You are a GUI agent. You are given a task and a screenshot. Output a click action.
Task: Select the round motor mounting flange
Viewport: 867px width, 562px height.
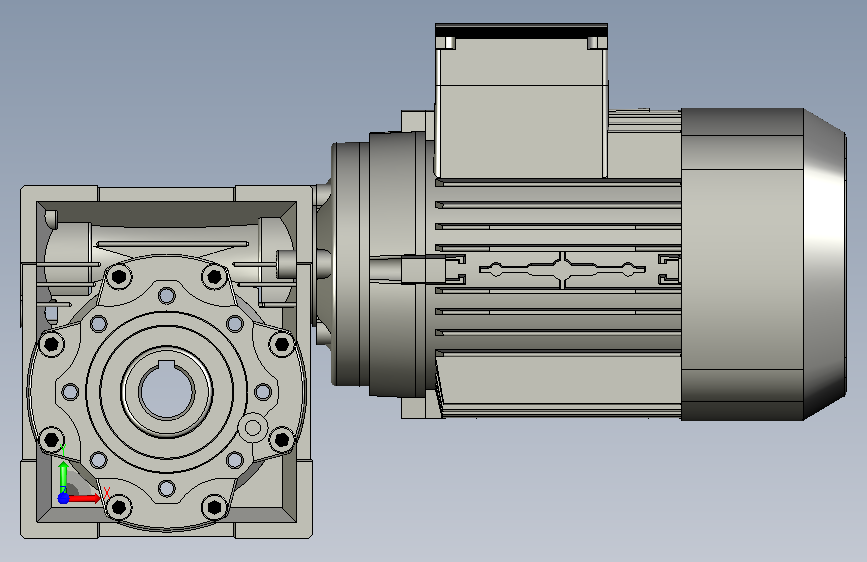click(351, 264)
